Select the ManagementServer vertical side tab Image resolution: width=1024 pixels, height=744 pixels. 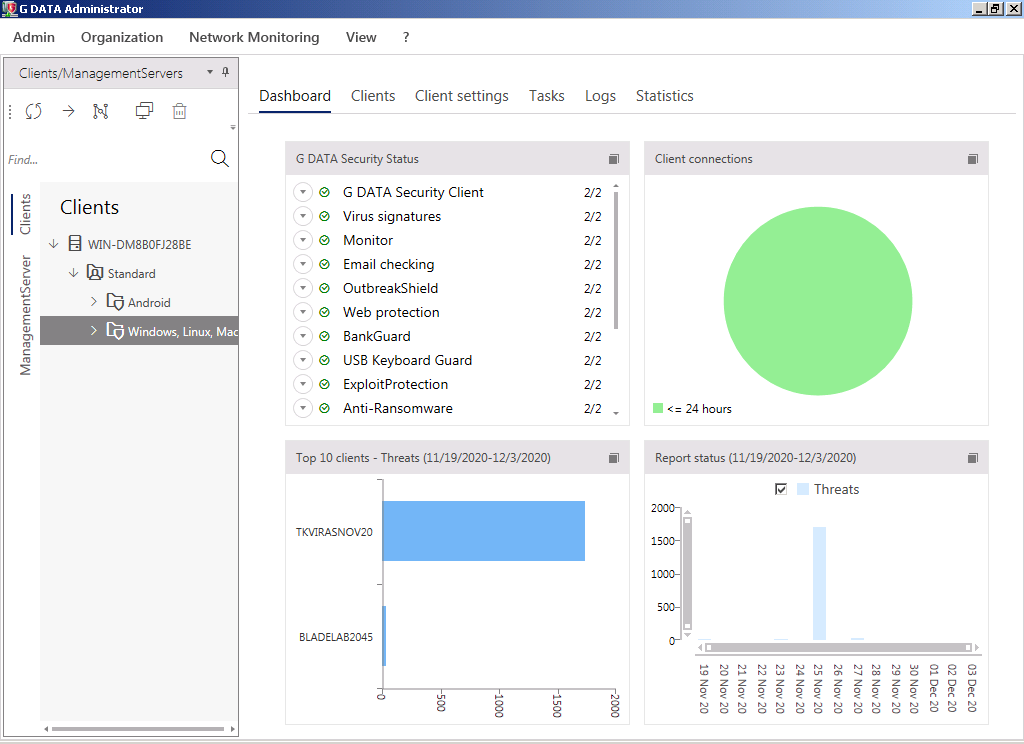tap(26, 315)
